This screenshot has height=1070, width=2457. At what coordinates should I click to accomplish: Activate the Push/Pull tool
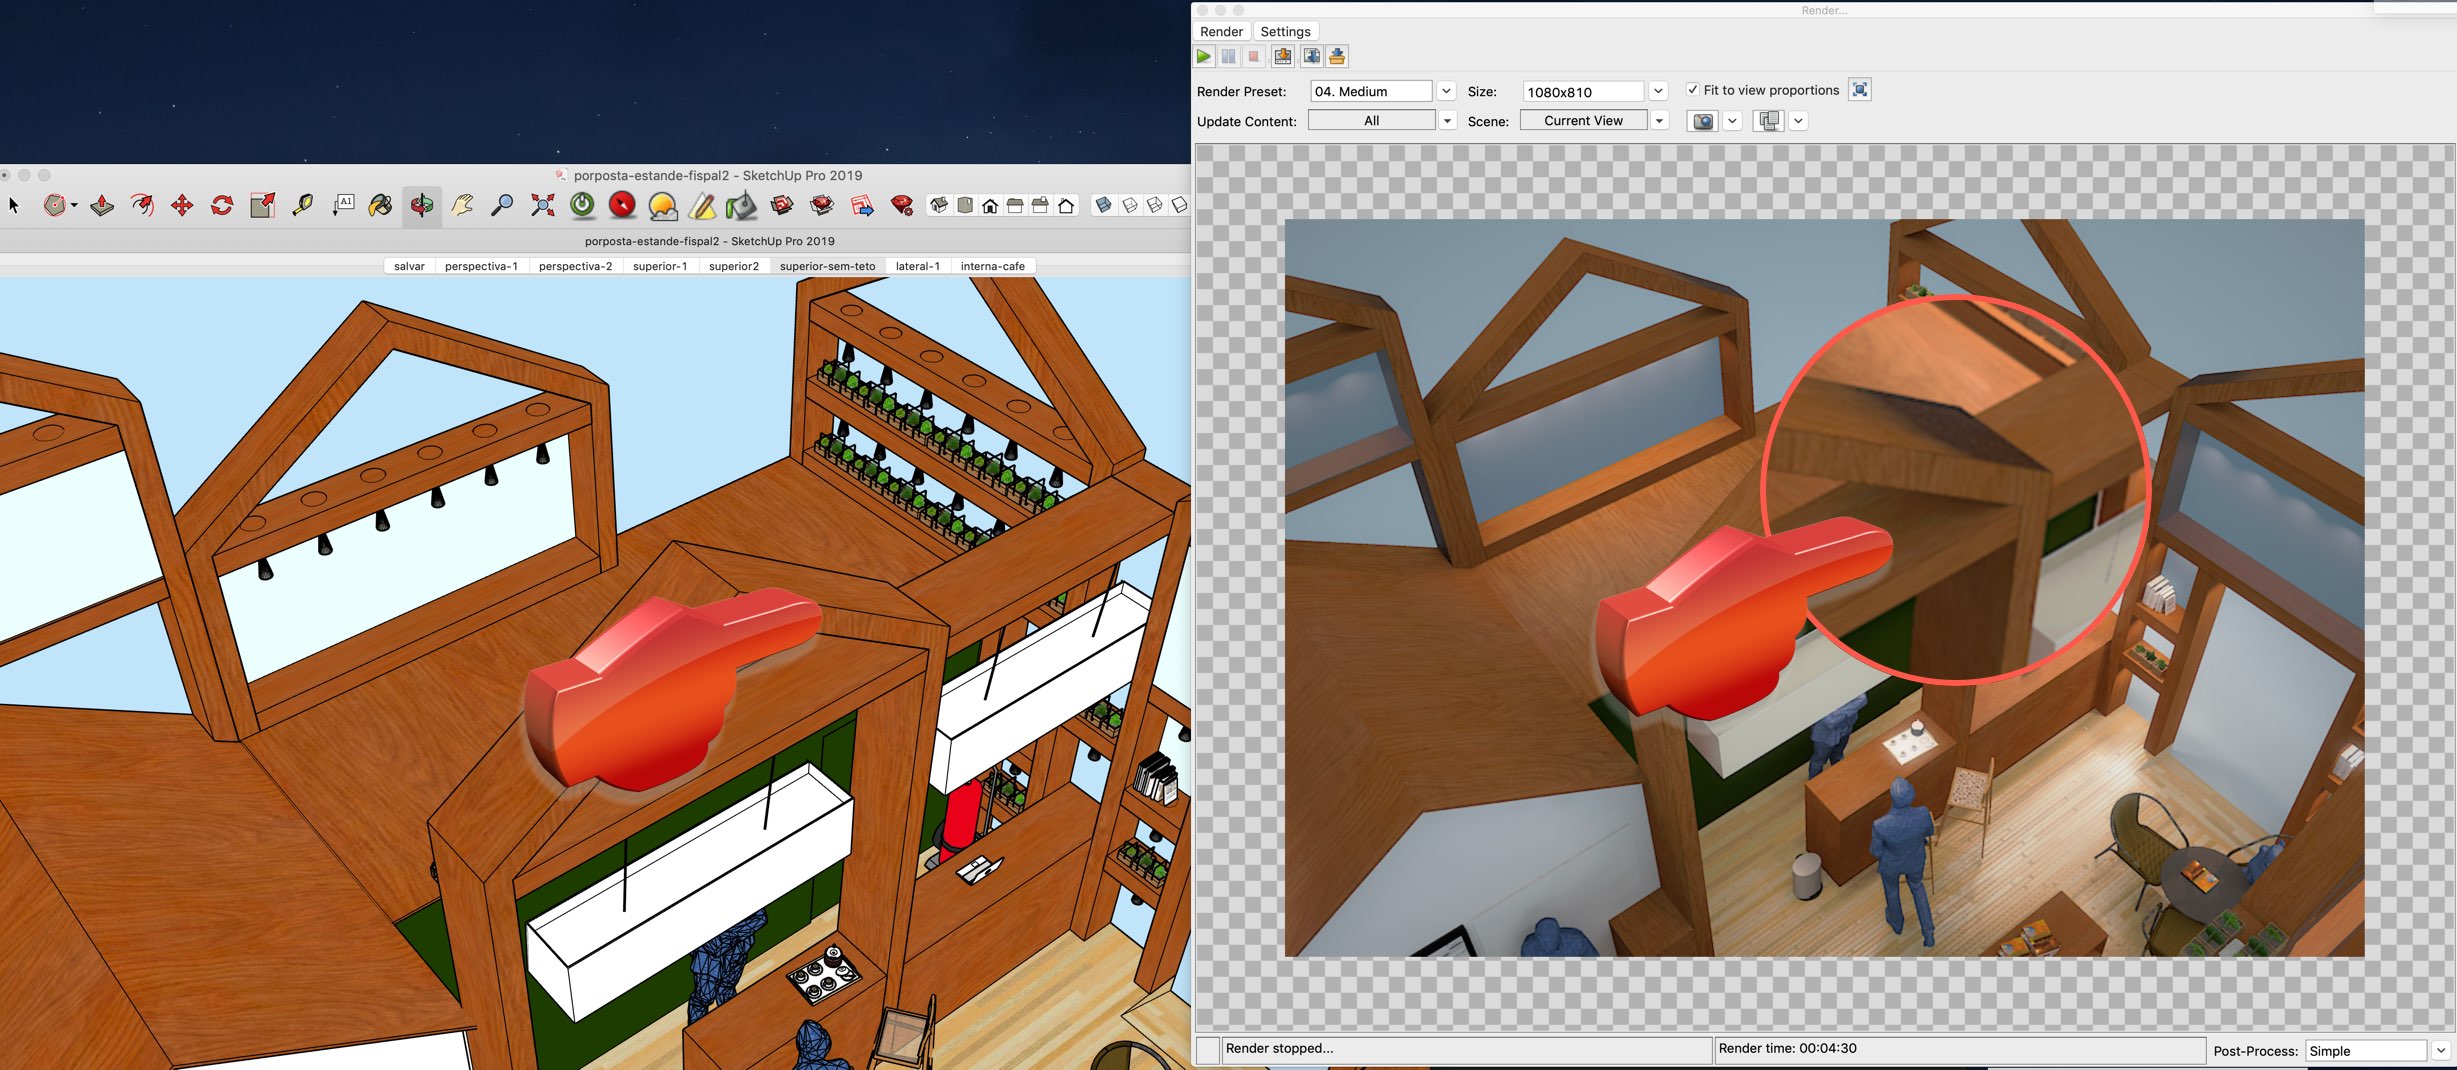pos(102,205)
